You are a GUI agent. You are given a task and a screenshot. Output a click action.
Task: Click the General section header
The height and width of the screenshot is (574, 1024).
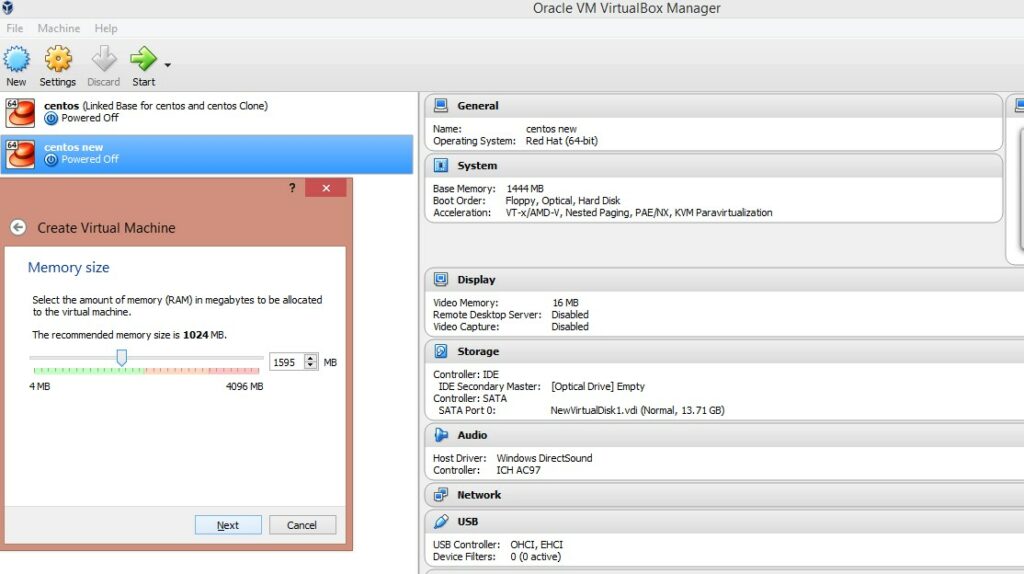pos(713,106)
